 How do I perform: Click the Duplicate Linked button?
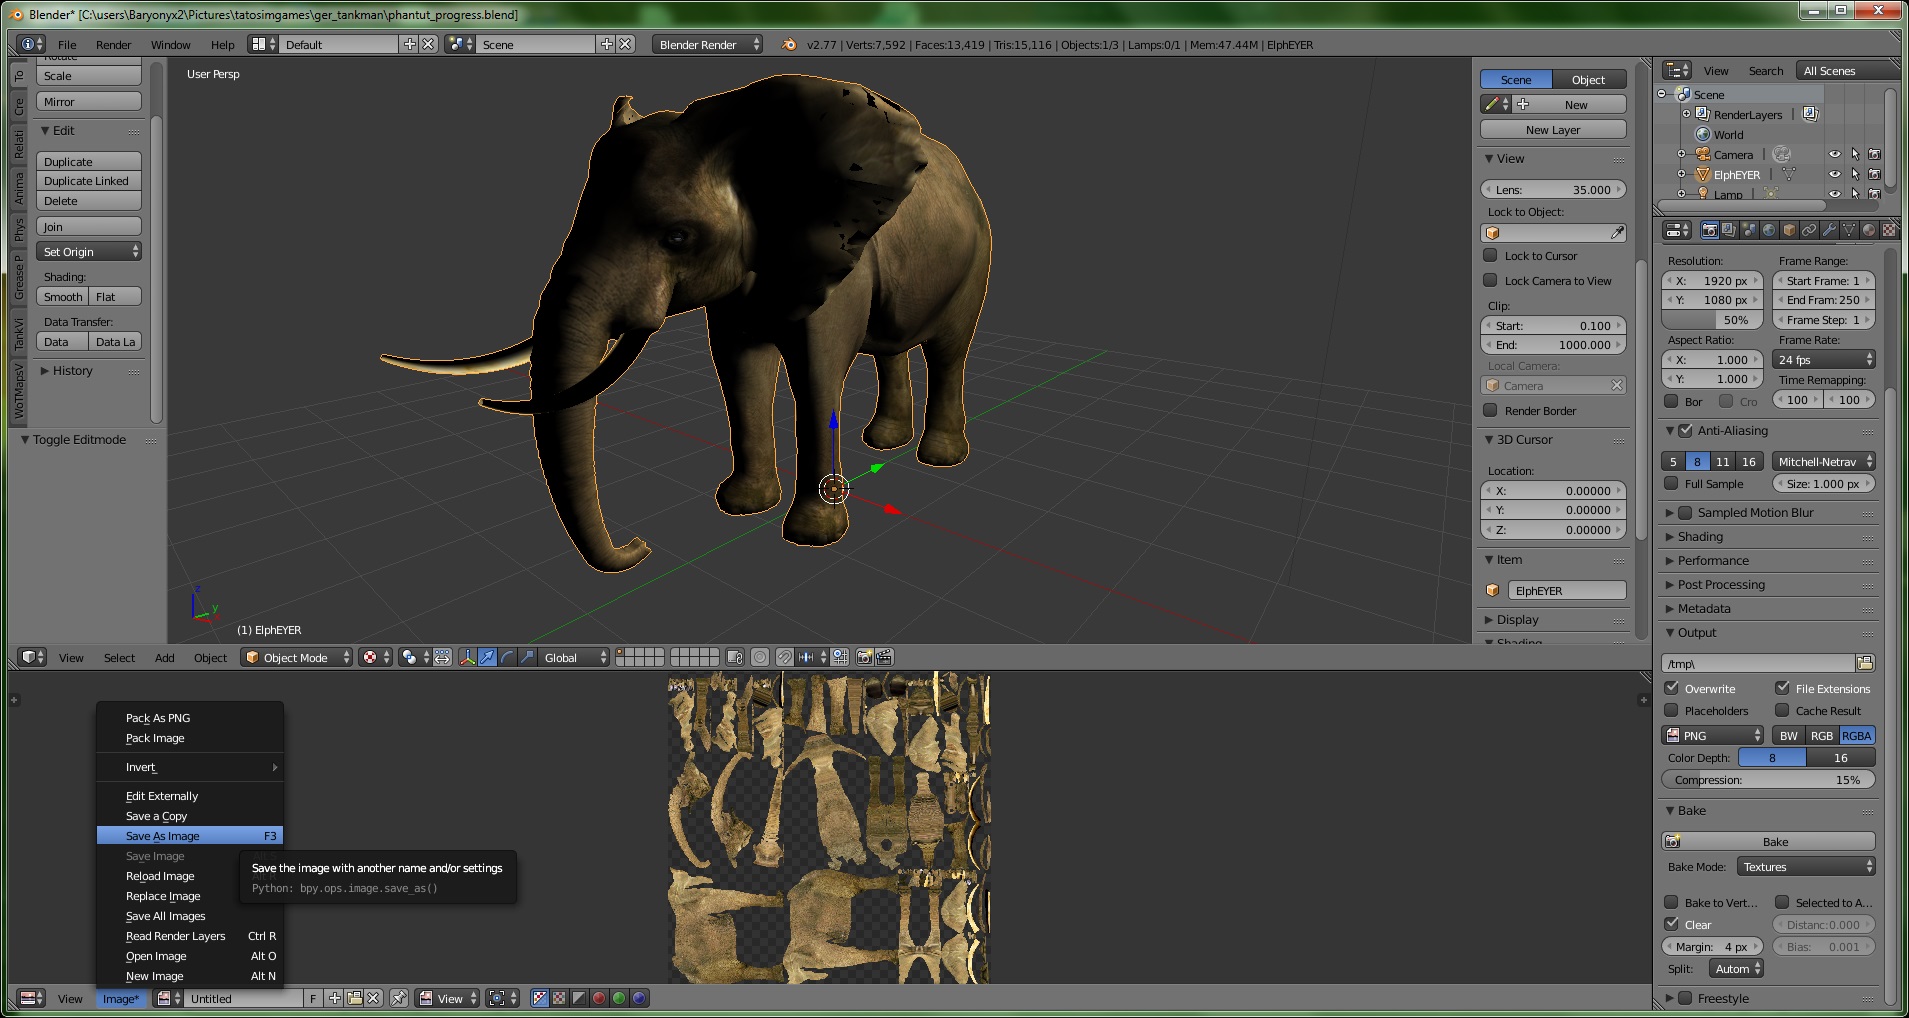click(88, 181)
